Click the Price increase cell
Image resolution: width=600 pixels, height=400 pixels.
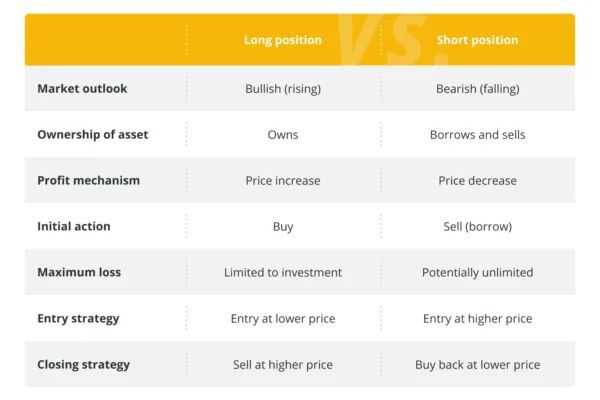pyautogui.click(x=283, y=181)
